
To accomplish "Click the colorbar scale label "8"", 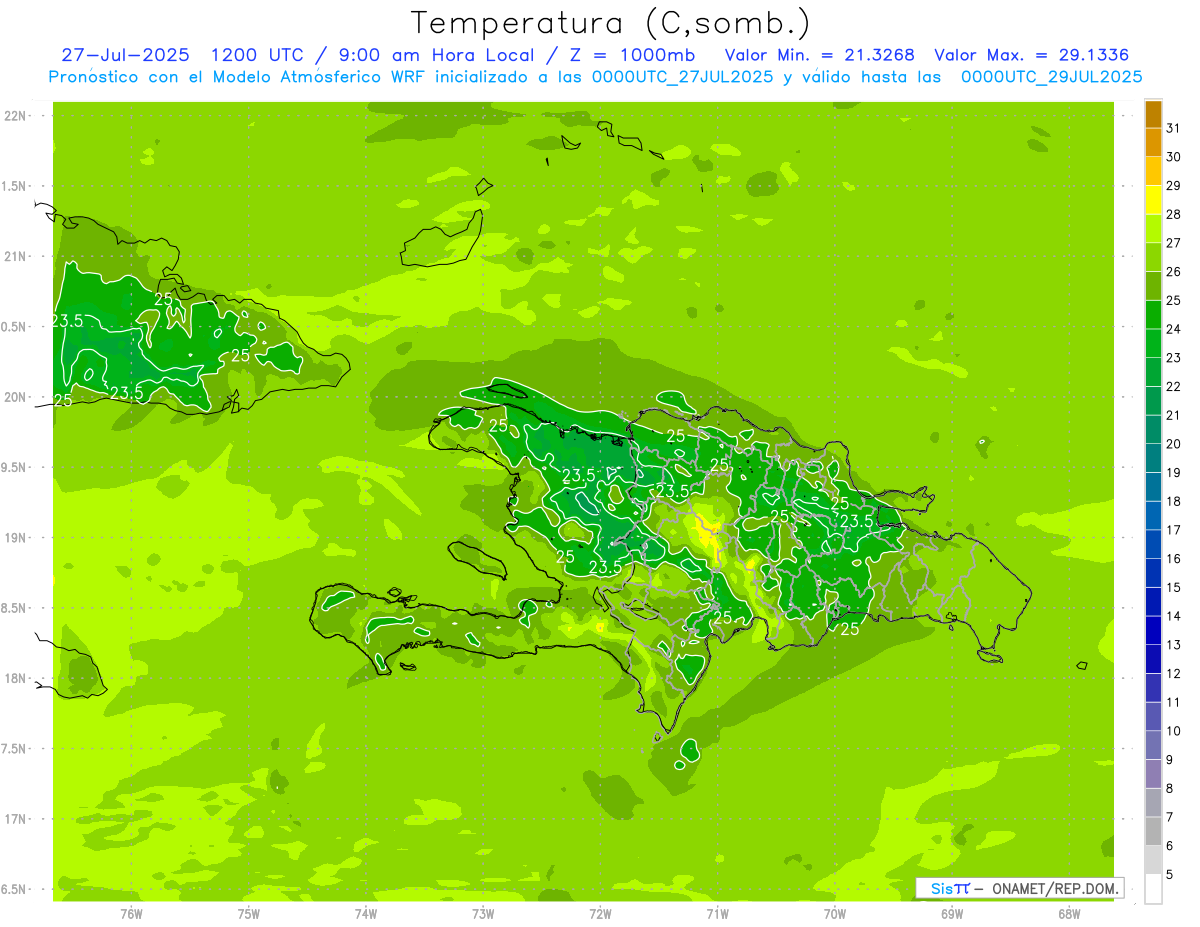I will pos(1170,789).
